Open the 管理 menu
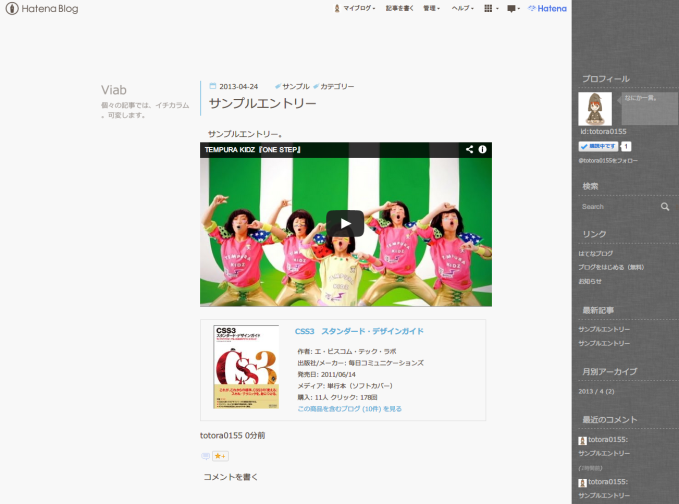Image resolution: width=679 pixels, height=504 pixels. point(431,8)
